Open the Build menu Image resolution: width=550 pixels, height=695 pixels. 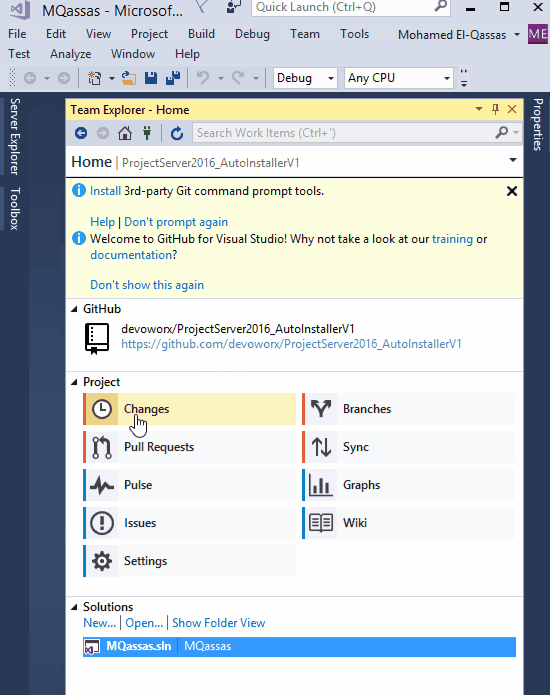point(201,34)
